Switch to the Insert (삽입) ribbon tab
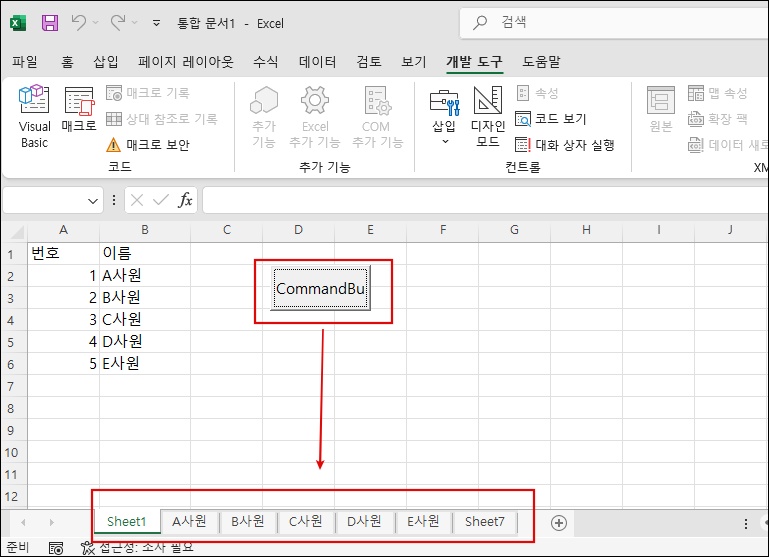 pyautogui.click(x=105, y=62)
